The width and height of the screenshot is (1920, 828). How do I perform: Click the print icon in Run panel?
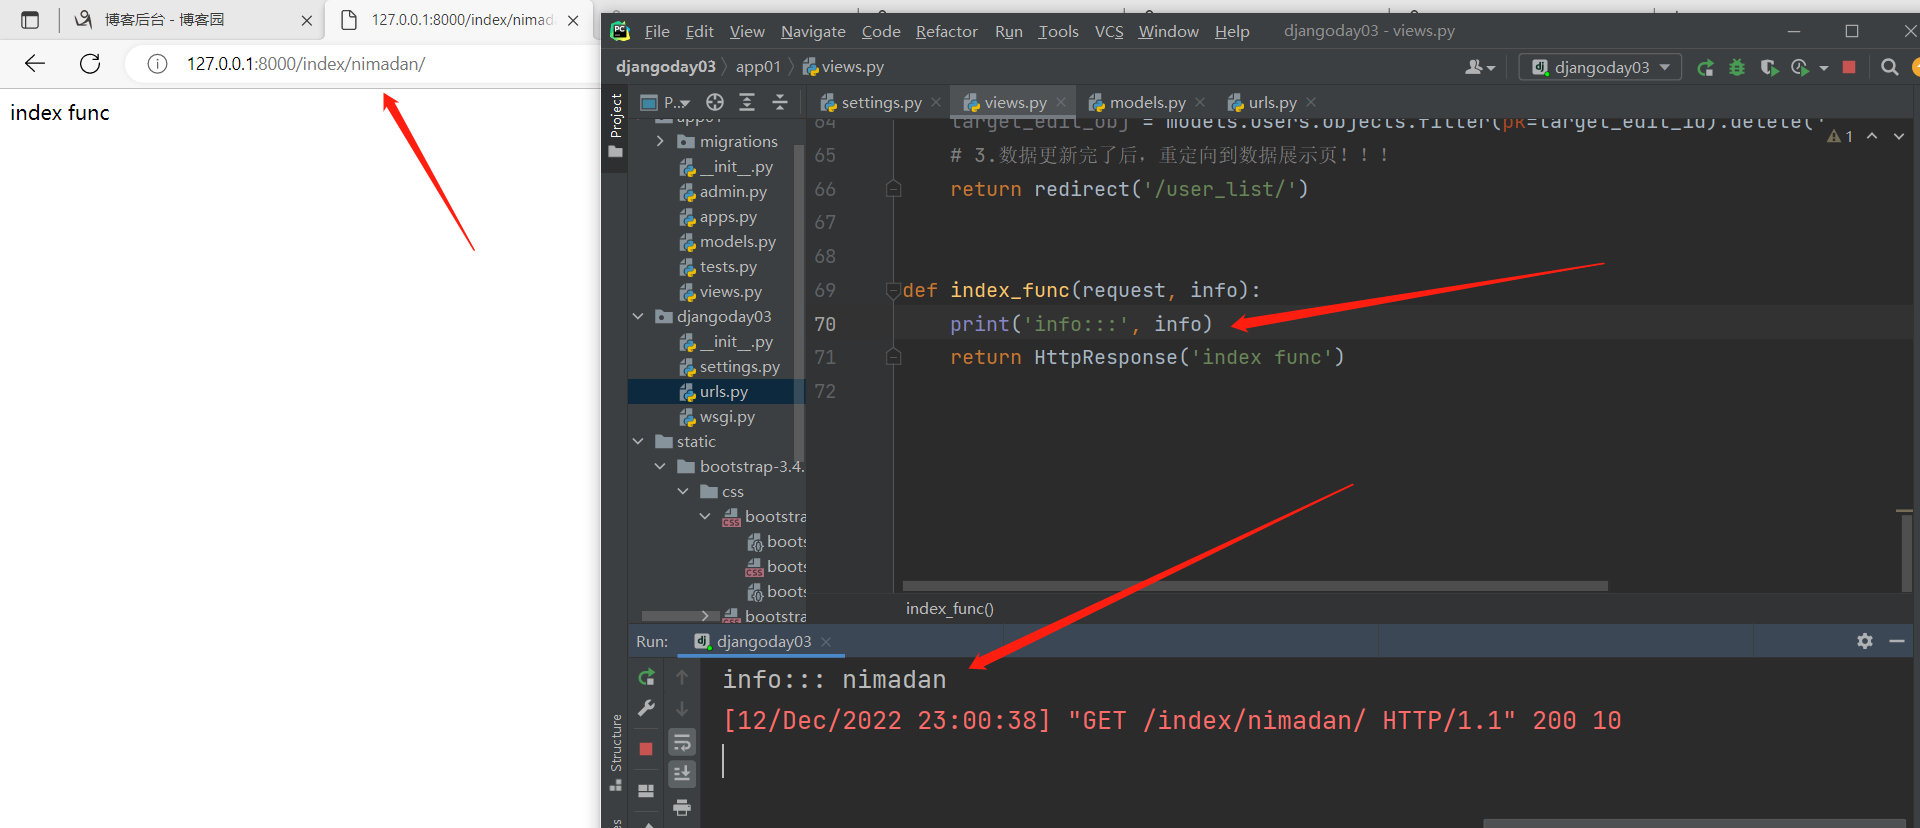coord(682,807)
